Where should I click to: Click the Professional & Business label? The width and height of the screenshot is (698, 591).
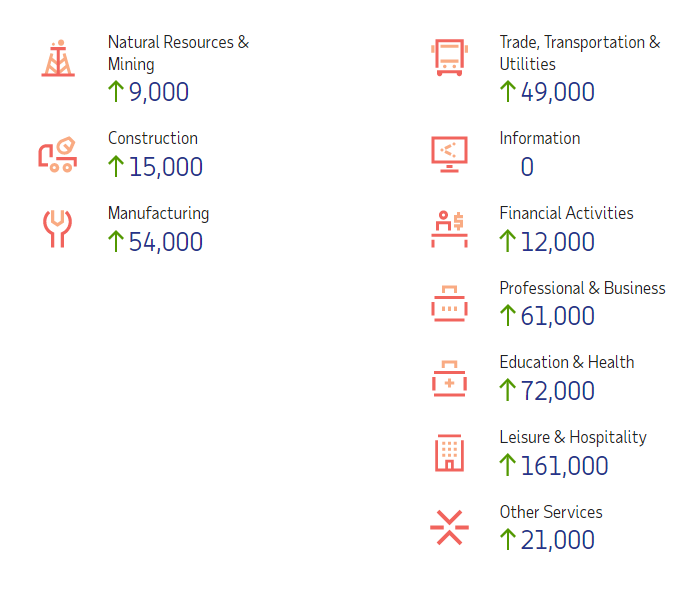(582, 288)
